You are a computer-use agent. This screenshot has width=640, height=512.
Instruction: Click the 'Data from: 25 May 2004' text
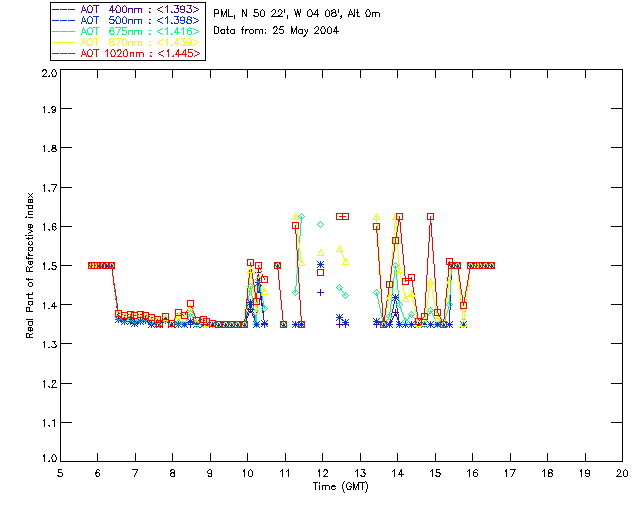point(276,31)
